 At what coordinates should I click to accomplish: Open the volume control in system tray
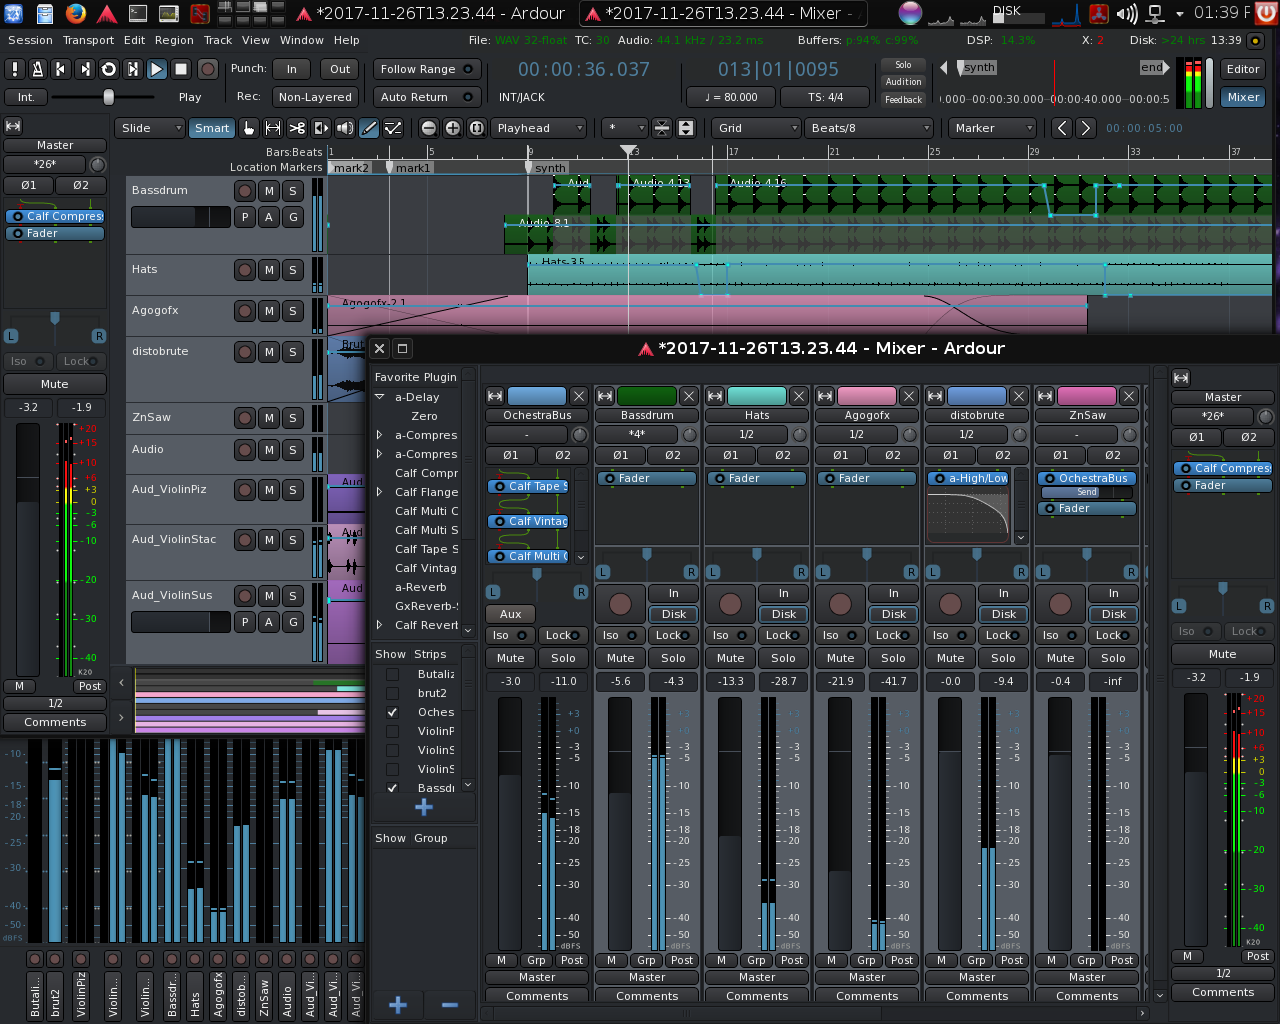click(x=1126, y=13)
